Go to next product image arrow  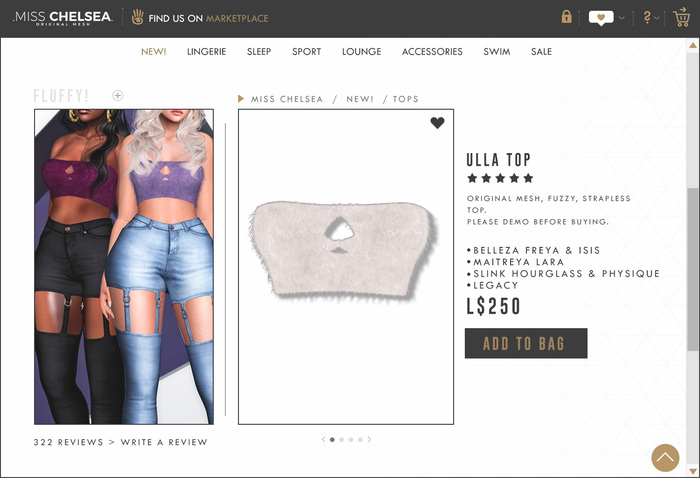369,440
